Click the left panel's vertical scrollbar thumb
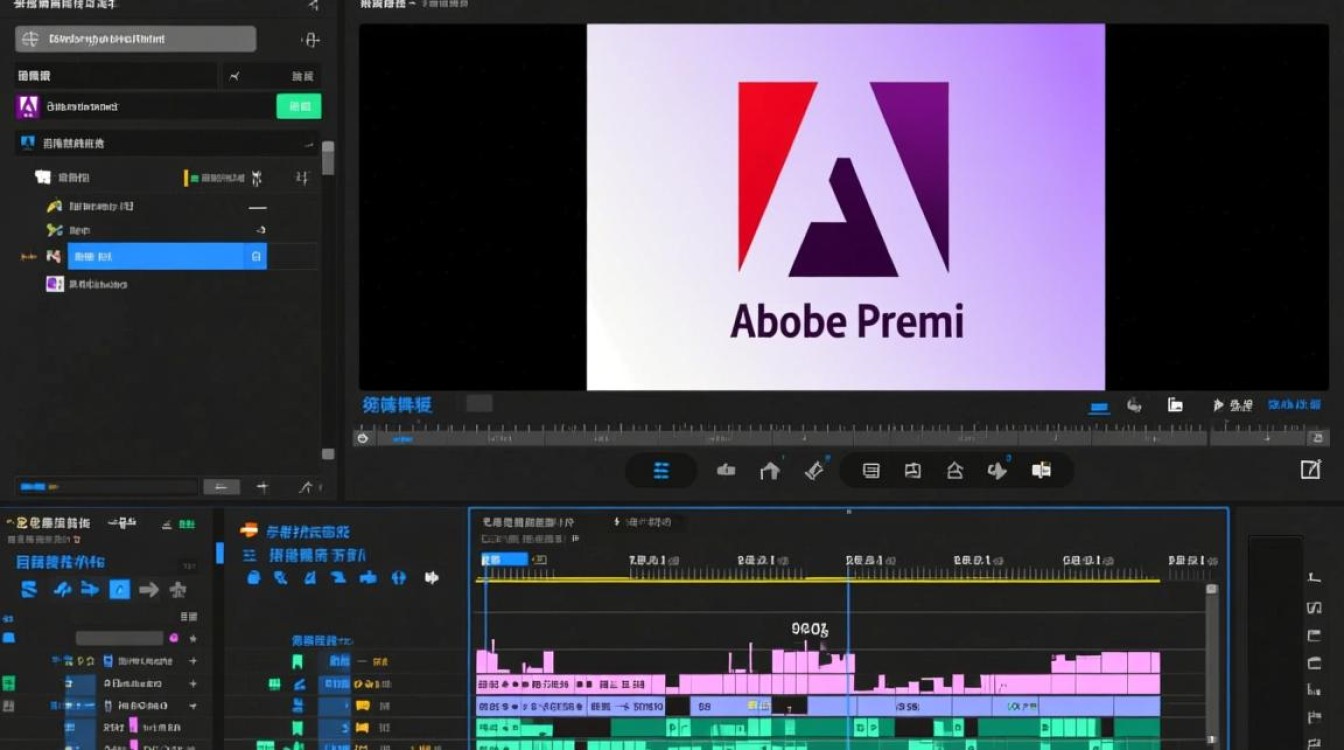This screenshot has height=750, width=1344. click(x=328, y=158)
